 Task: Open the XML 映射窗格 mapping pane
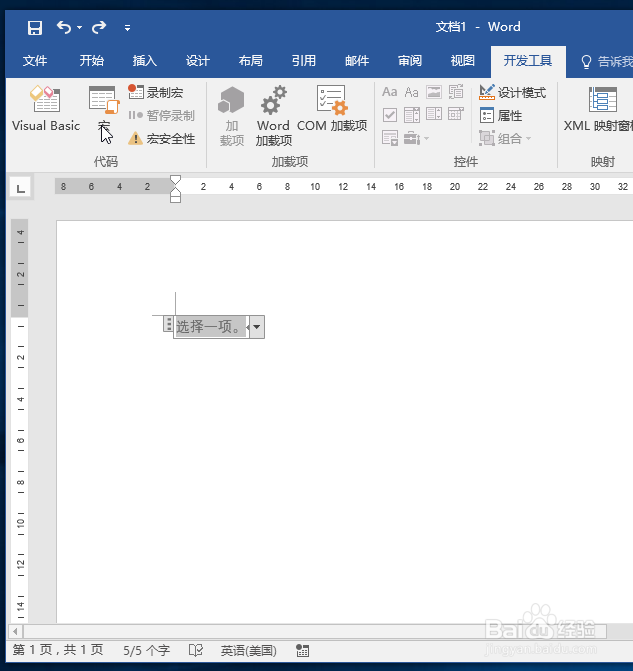tap(598, 109)
